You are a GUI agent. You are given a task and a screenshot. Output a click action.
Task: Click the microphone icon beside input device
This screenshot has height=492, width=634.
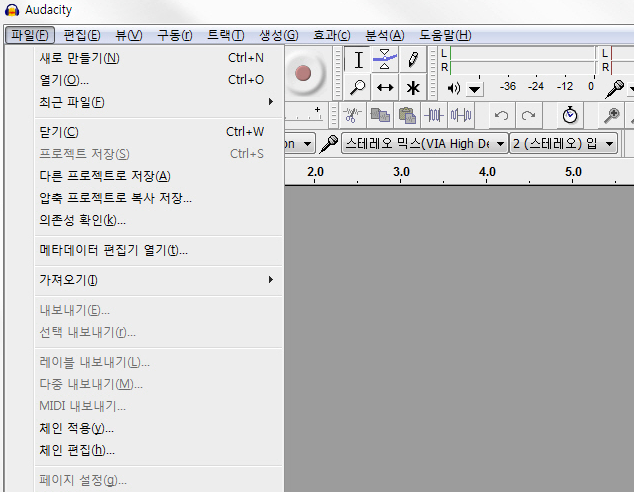click(x=329, y=144)
